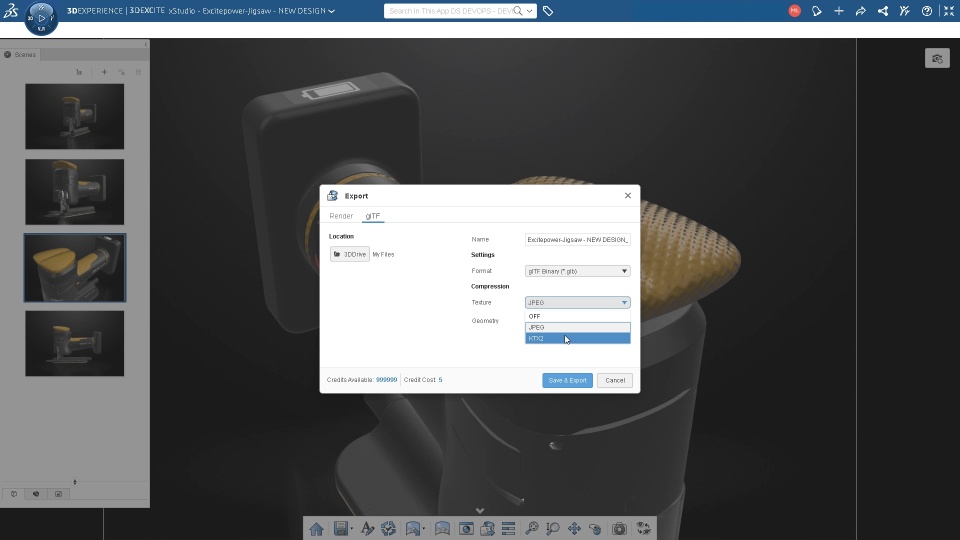
Task: Click the render window icon
Action: point(467,529)
